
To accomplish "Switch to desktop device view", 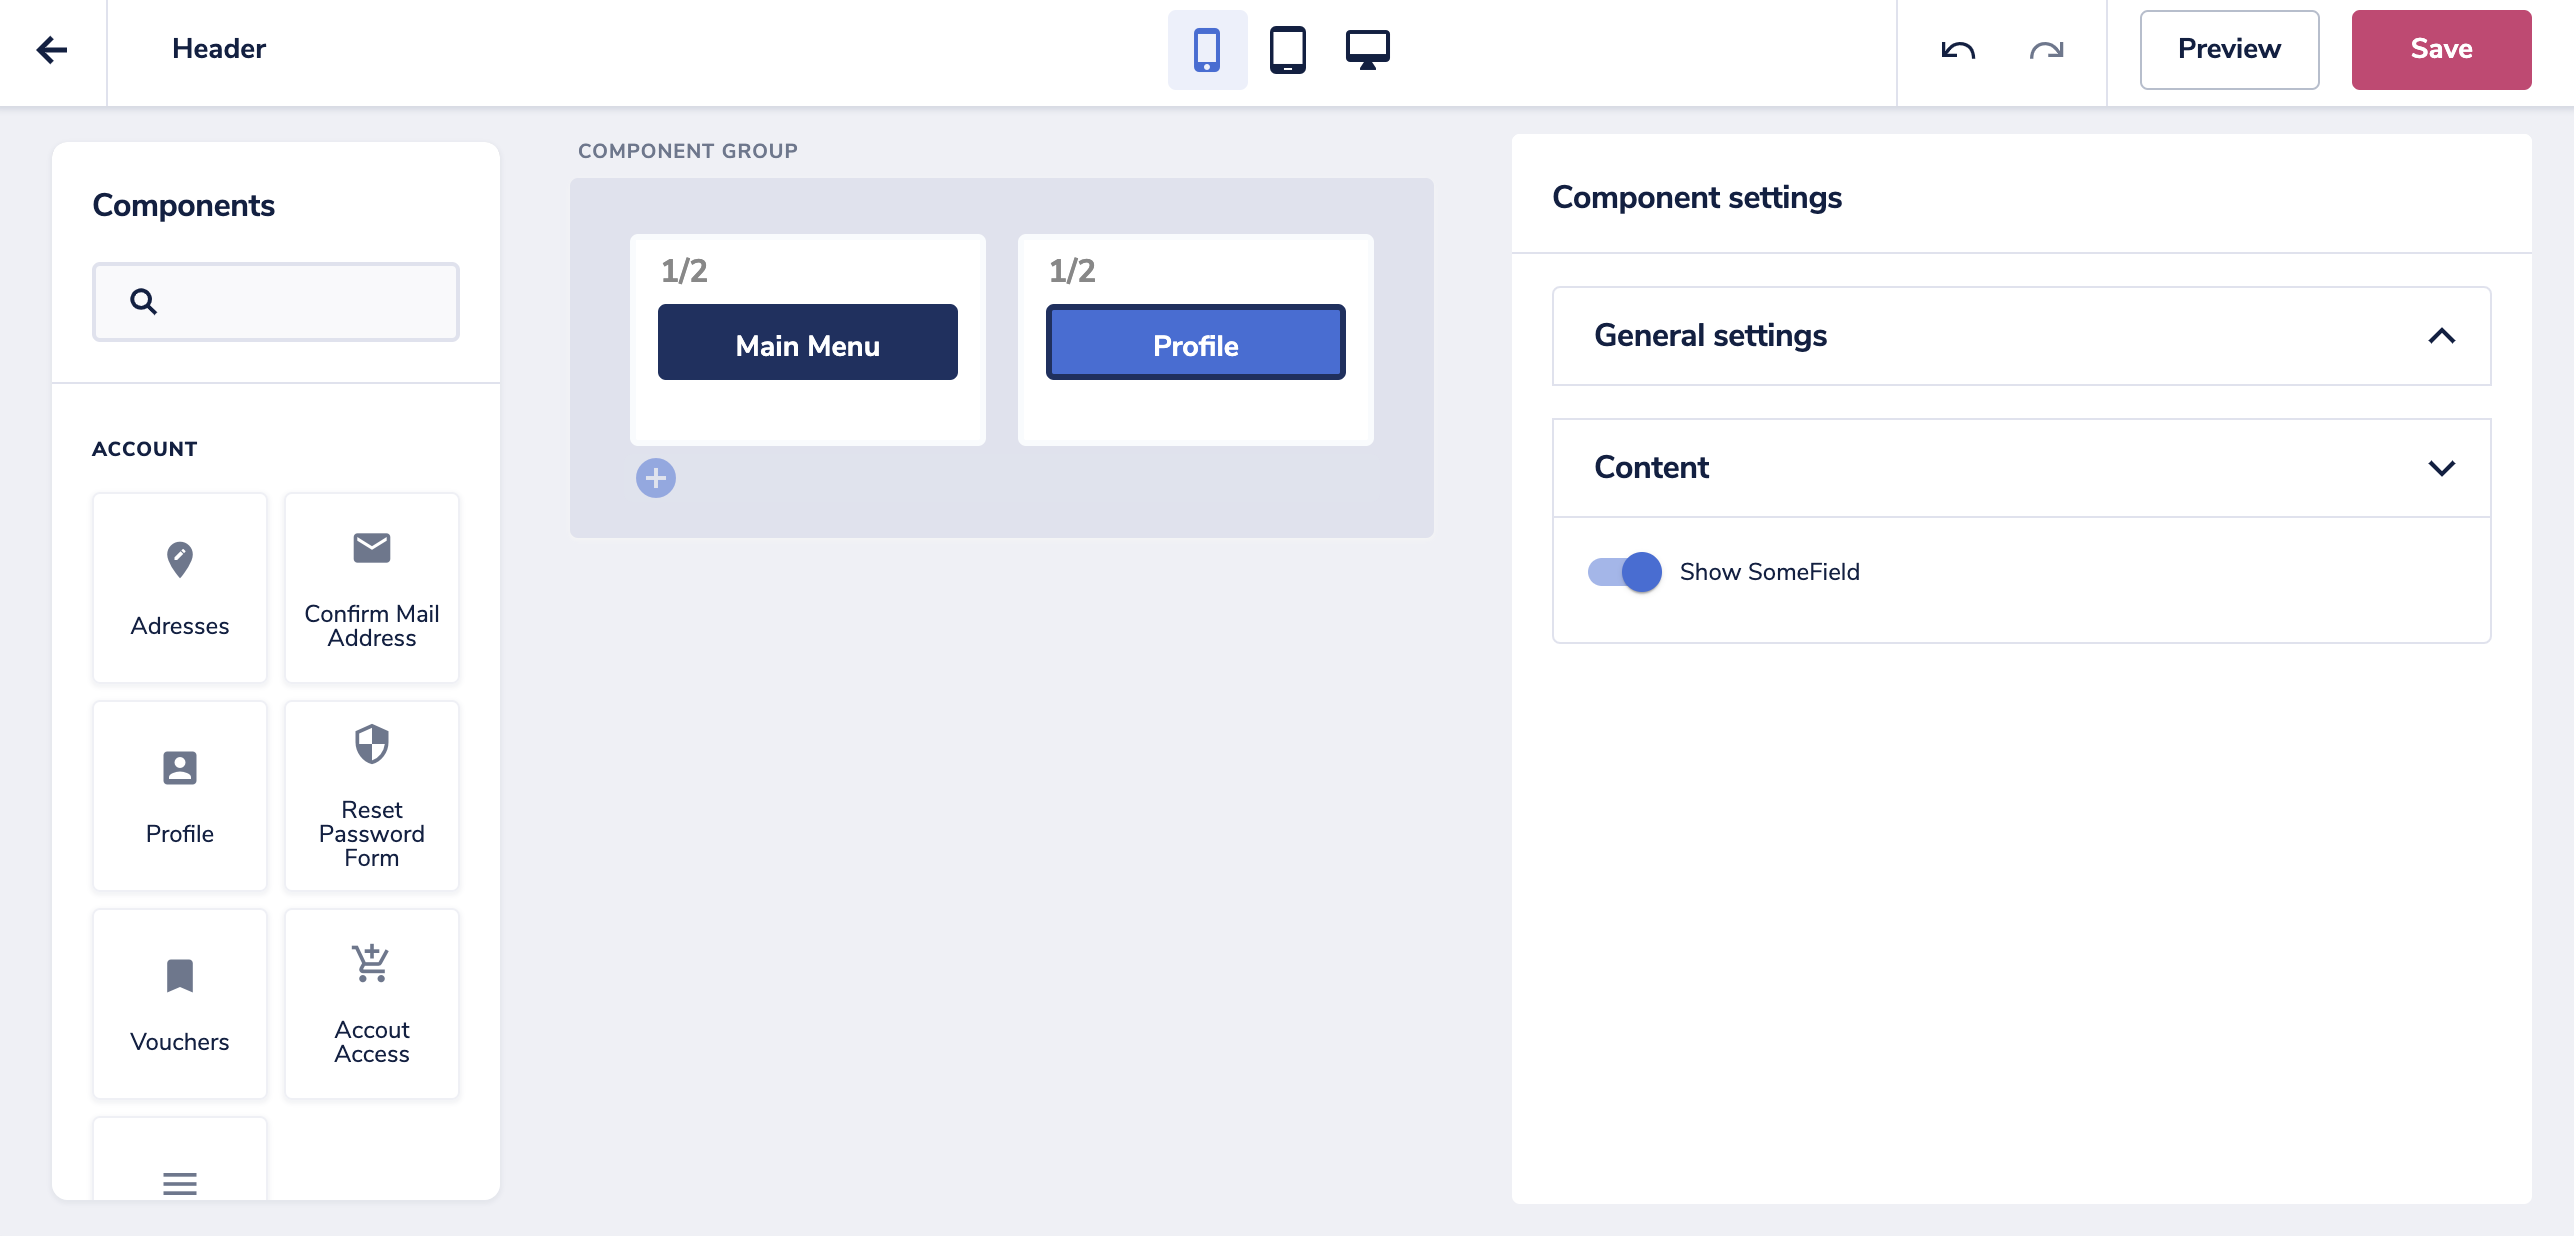I will [x=1367, y=50].
